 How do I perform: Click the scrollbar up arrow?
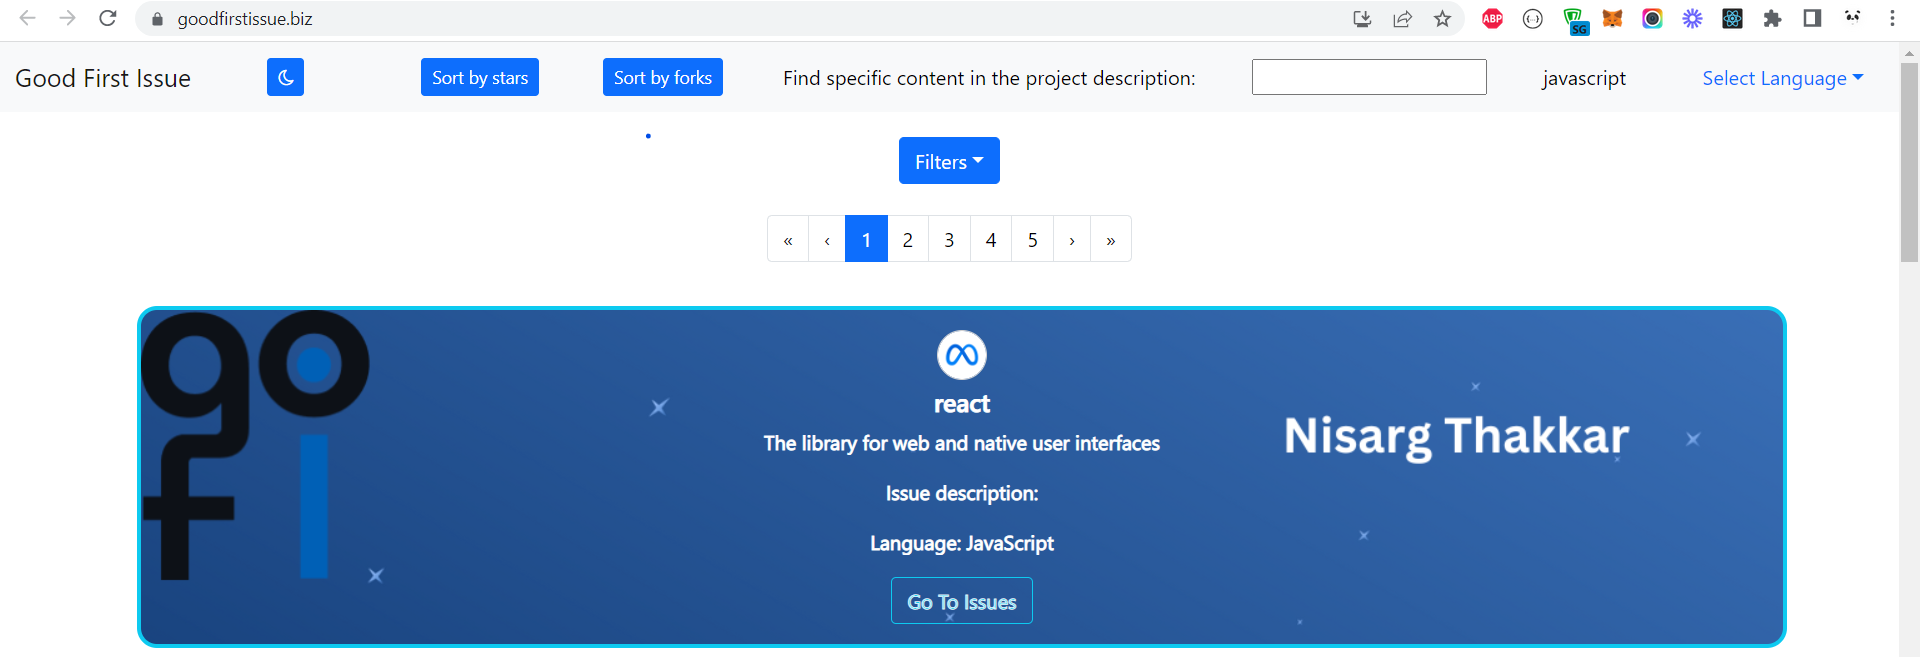coord(1909,52)
